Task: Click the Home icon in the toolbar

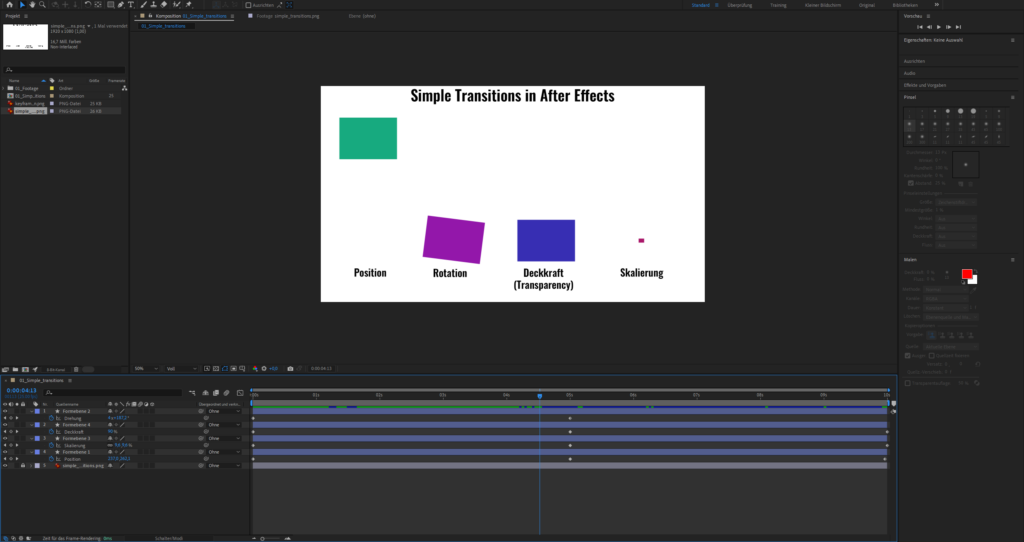Action: coord(9,5)
